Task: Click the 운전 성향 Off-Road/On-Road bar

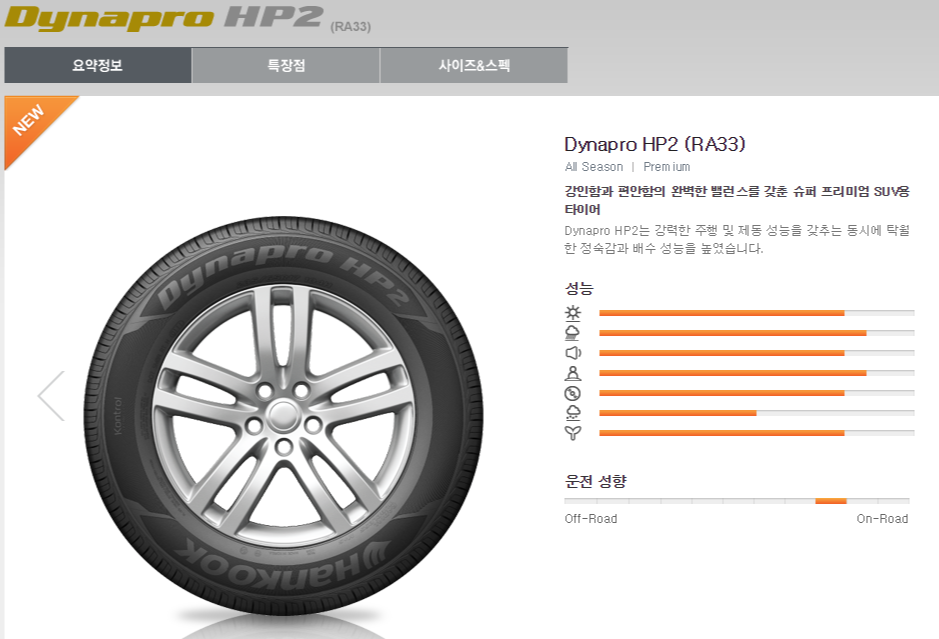Action: click(737, 501)
